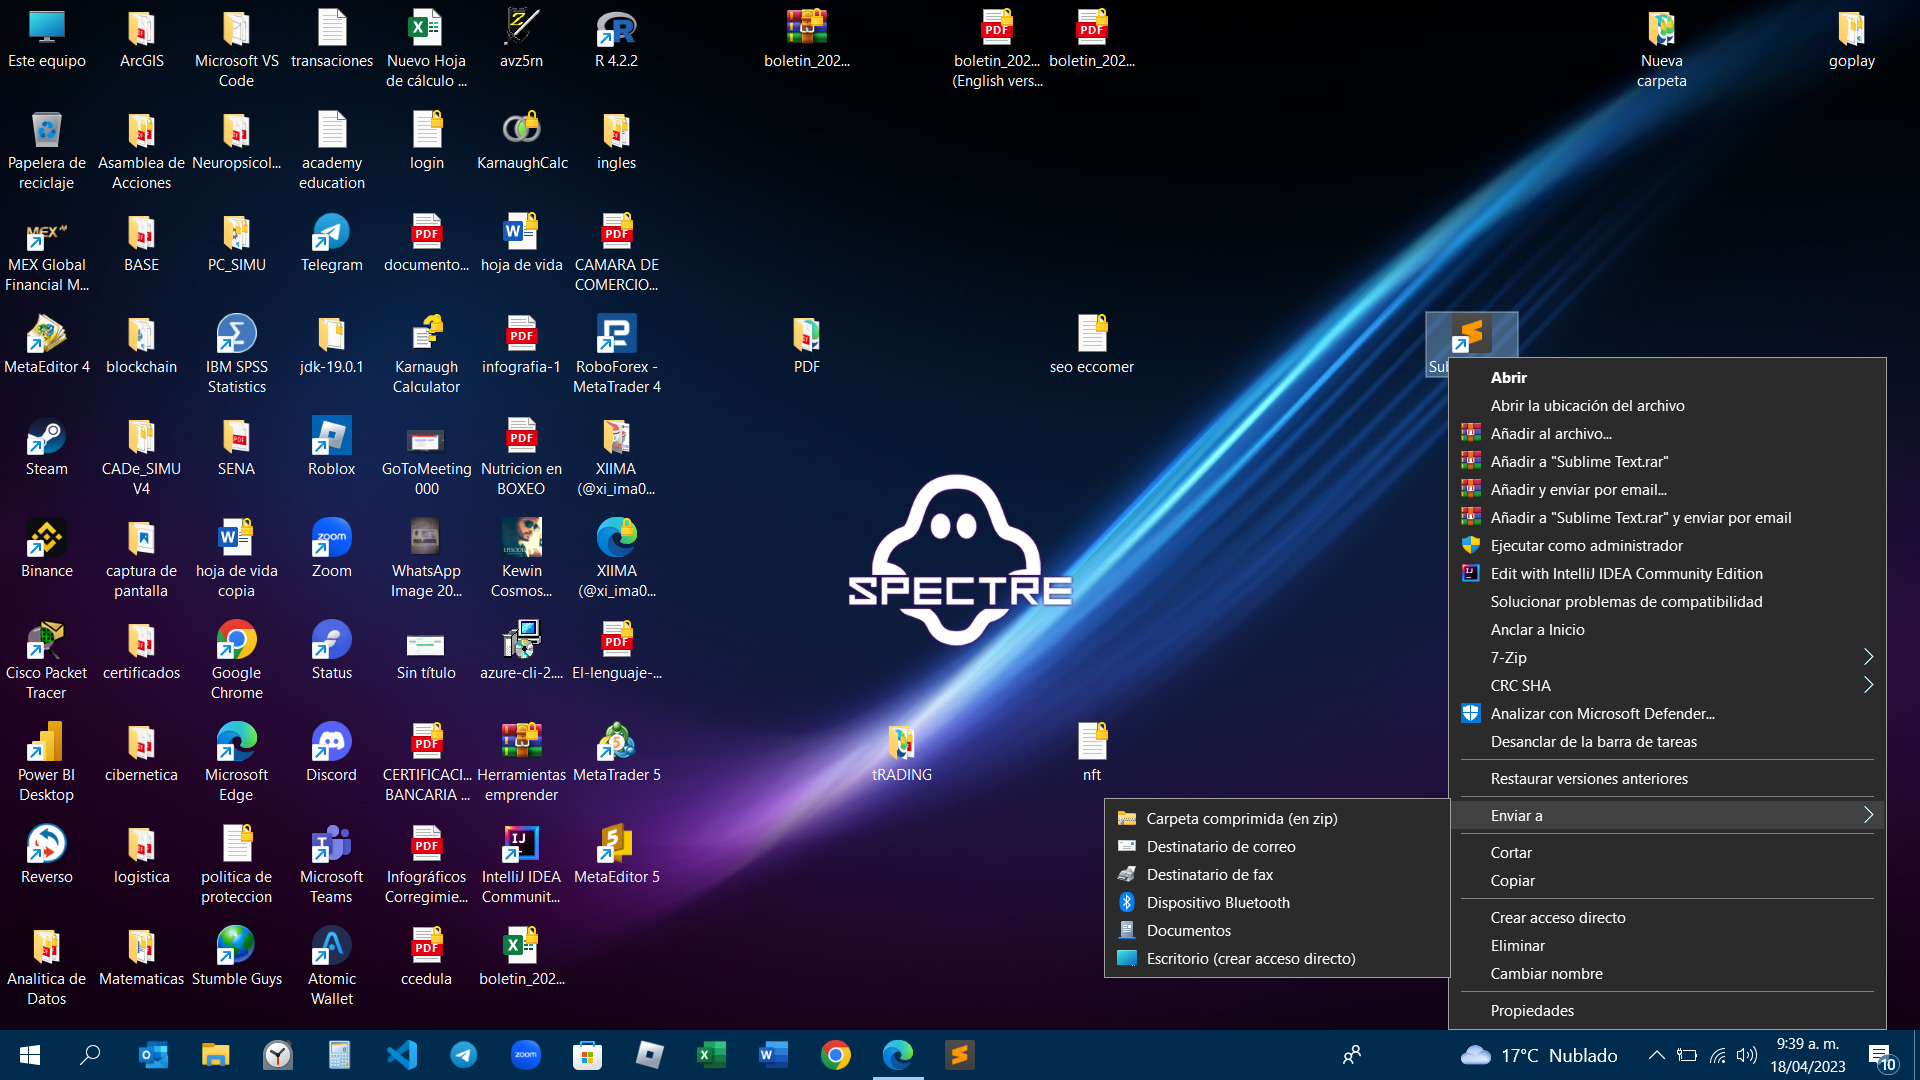Open the goplay folder on the desktop
The height and width of the screenshot is (1080, 1920).
point(1851,39)
